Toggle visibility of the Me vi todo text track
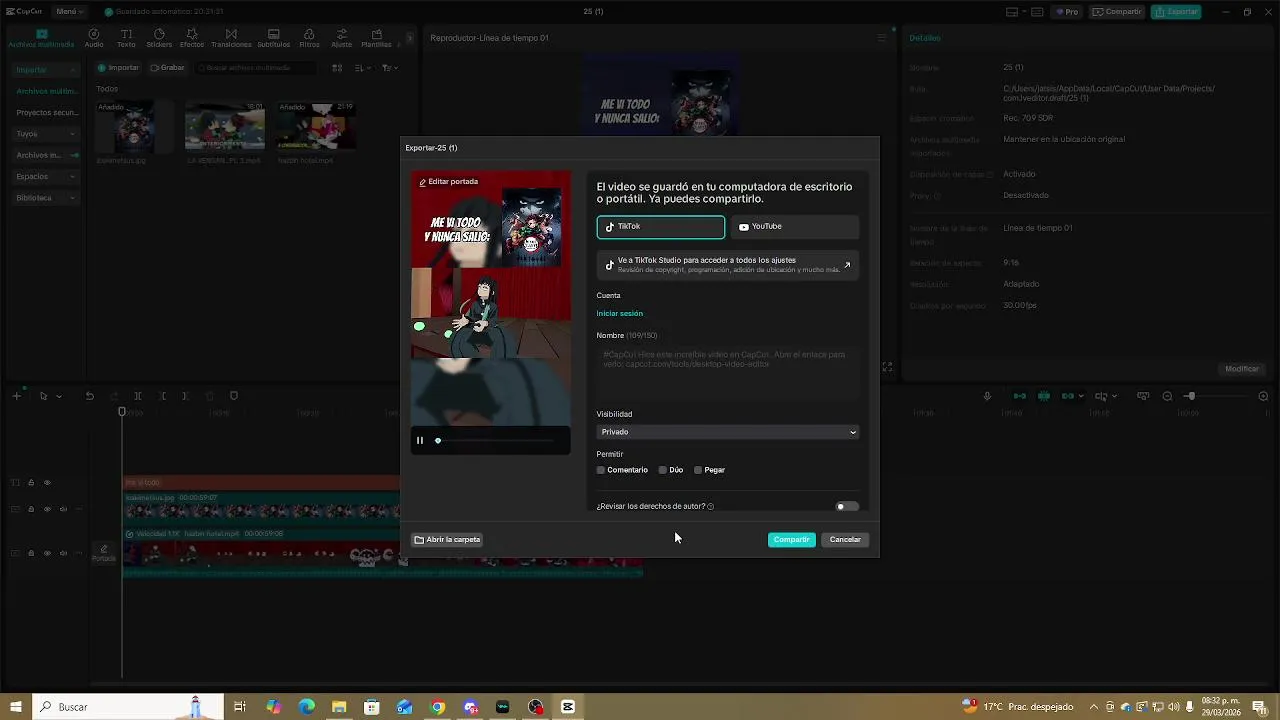The width and height of the screenshot is (1280, 720). click(x=47, y=483)
